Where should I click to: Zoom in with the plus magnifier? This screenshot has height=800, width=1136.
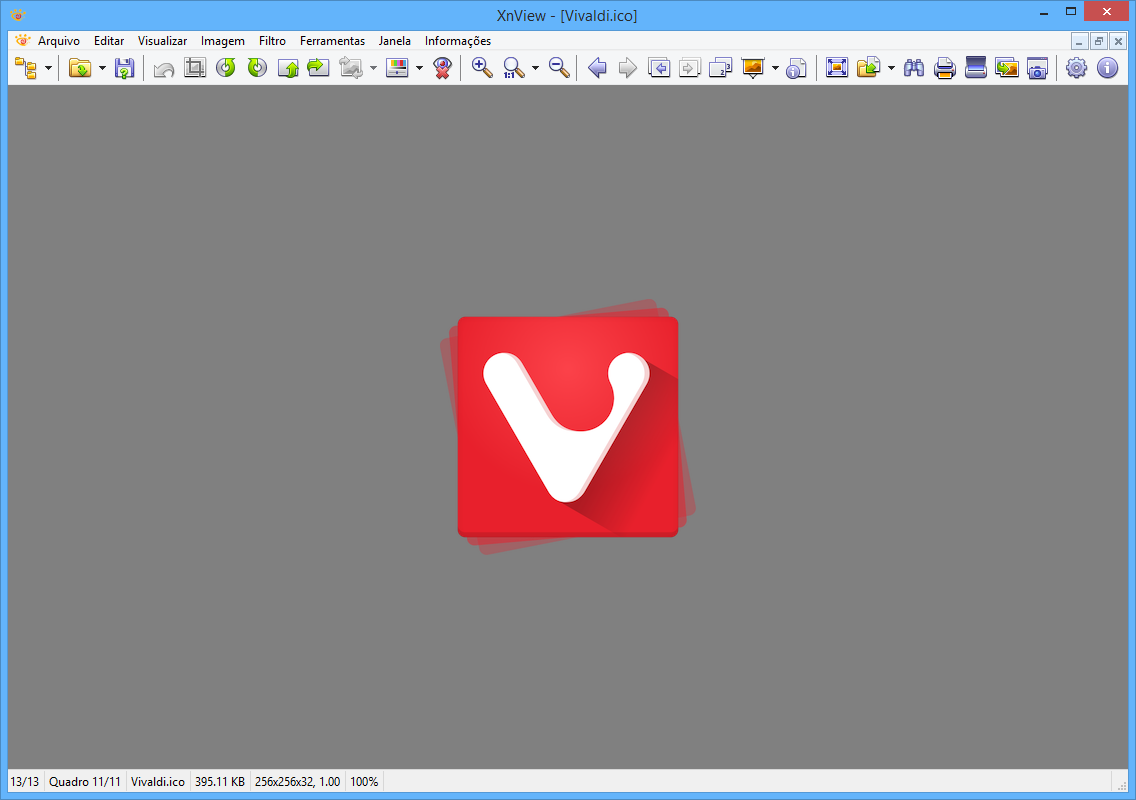[482, 68]
